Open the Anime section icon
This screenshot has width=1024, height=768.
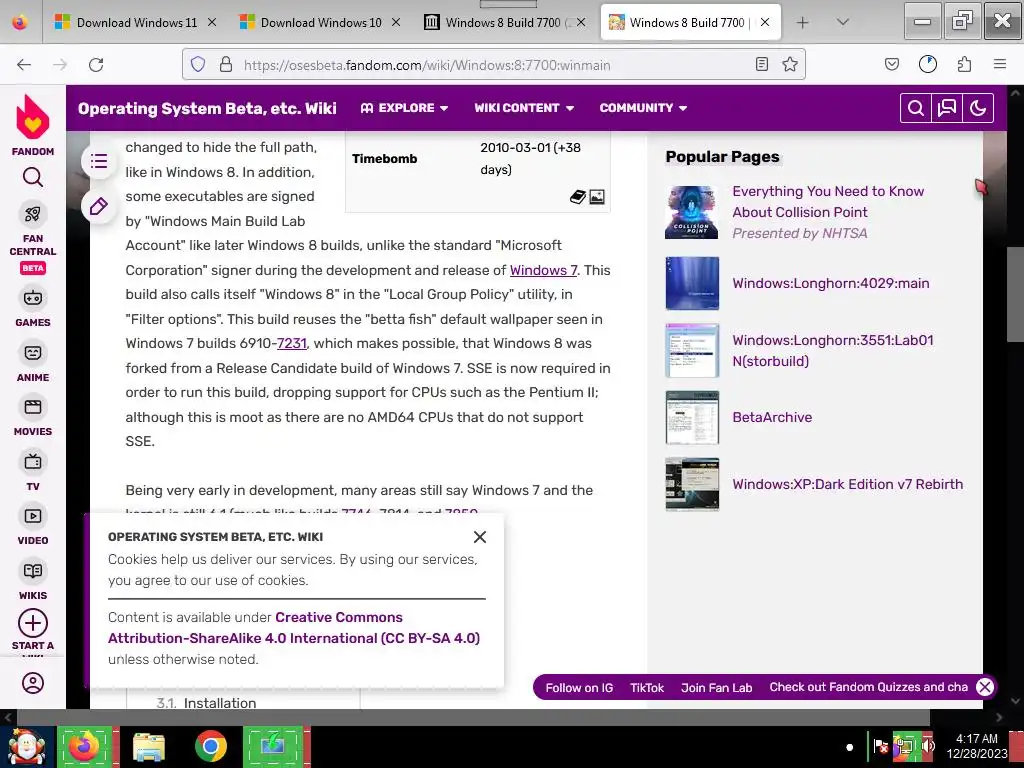[33, 353]
